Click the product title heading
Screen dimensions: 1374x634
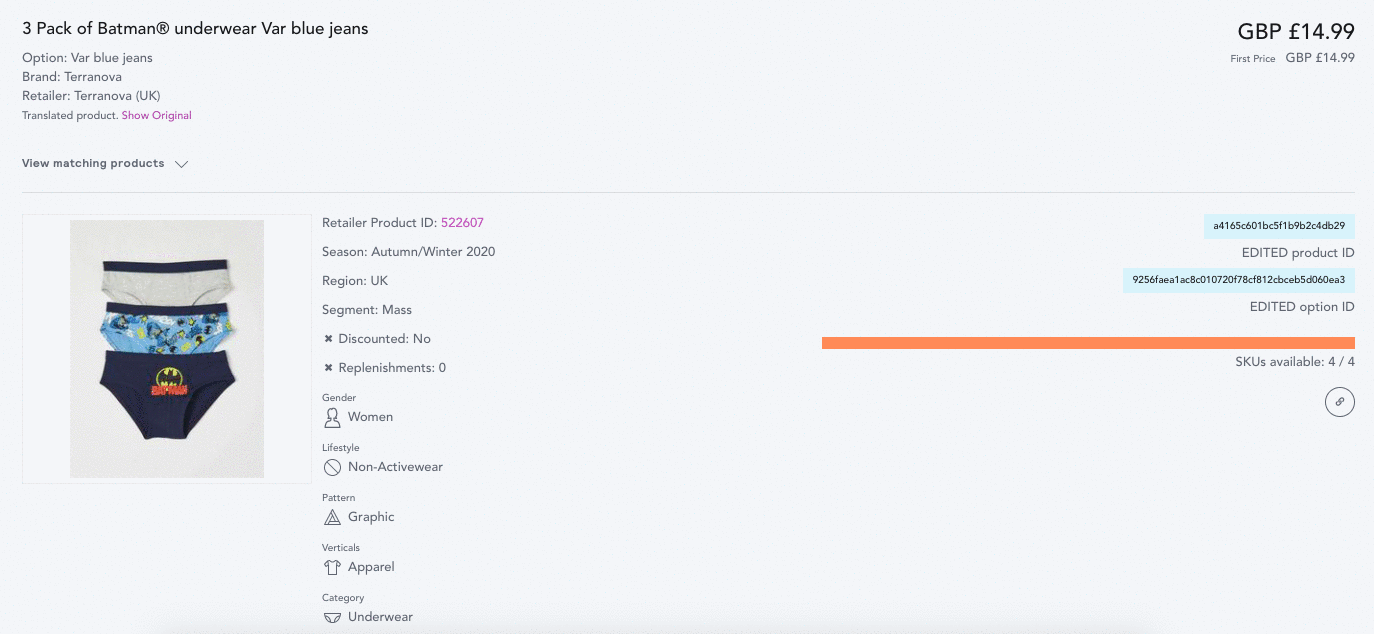pos(195,29)
